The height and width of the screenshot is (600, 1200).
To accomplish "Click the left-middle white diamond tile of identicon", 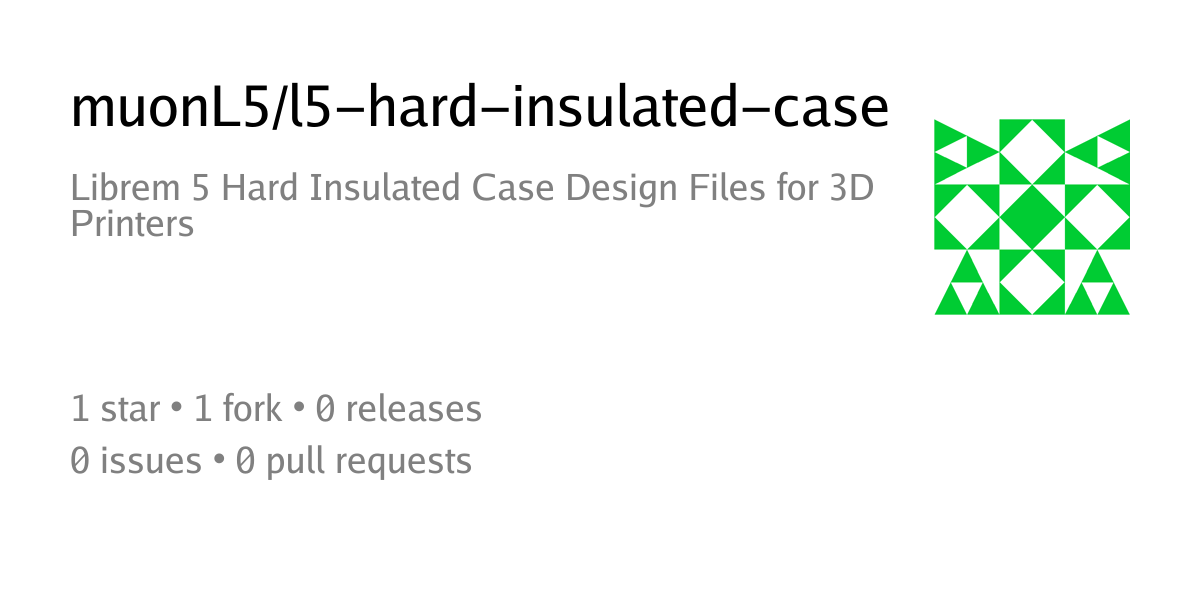I will tap(967, 217).
